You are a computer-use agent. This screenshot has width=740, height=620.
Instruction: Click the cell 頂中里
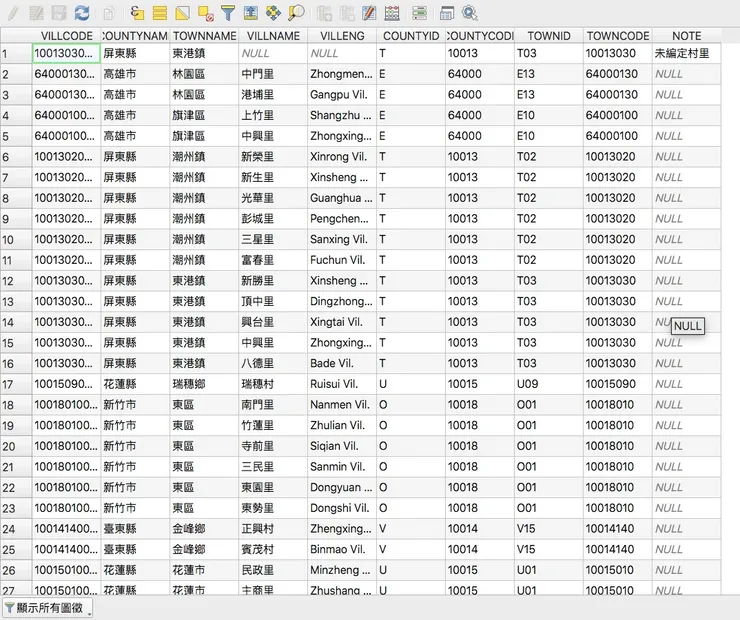(273, 302)
